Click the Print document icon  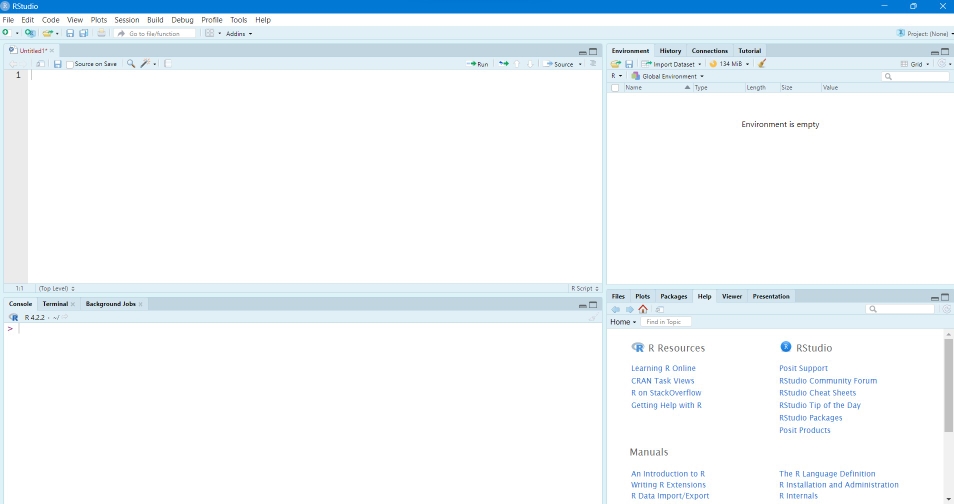click(101, 33)
